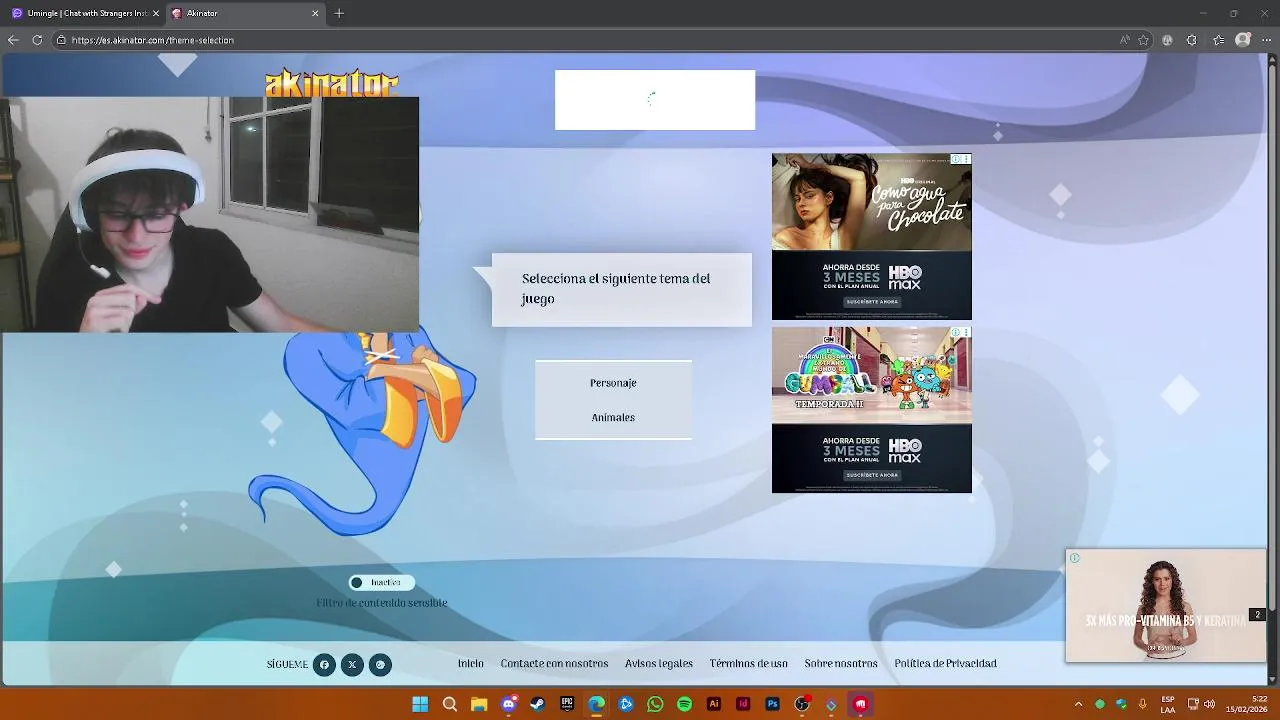The width and height of the screenshot is (1280, 720).
Task: Click the Akinator logo
Action: point(331,83)
